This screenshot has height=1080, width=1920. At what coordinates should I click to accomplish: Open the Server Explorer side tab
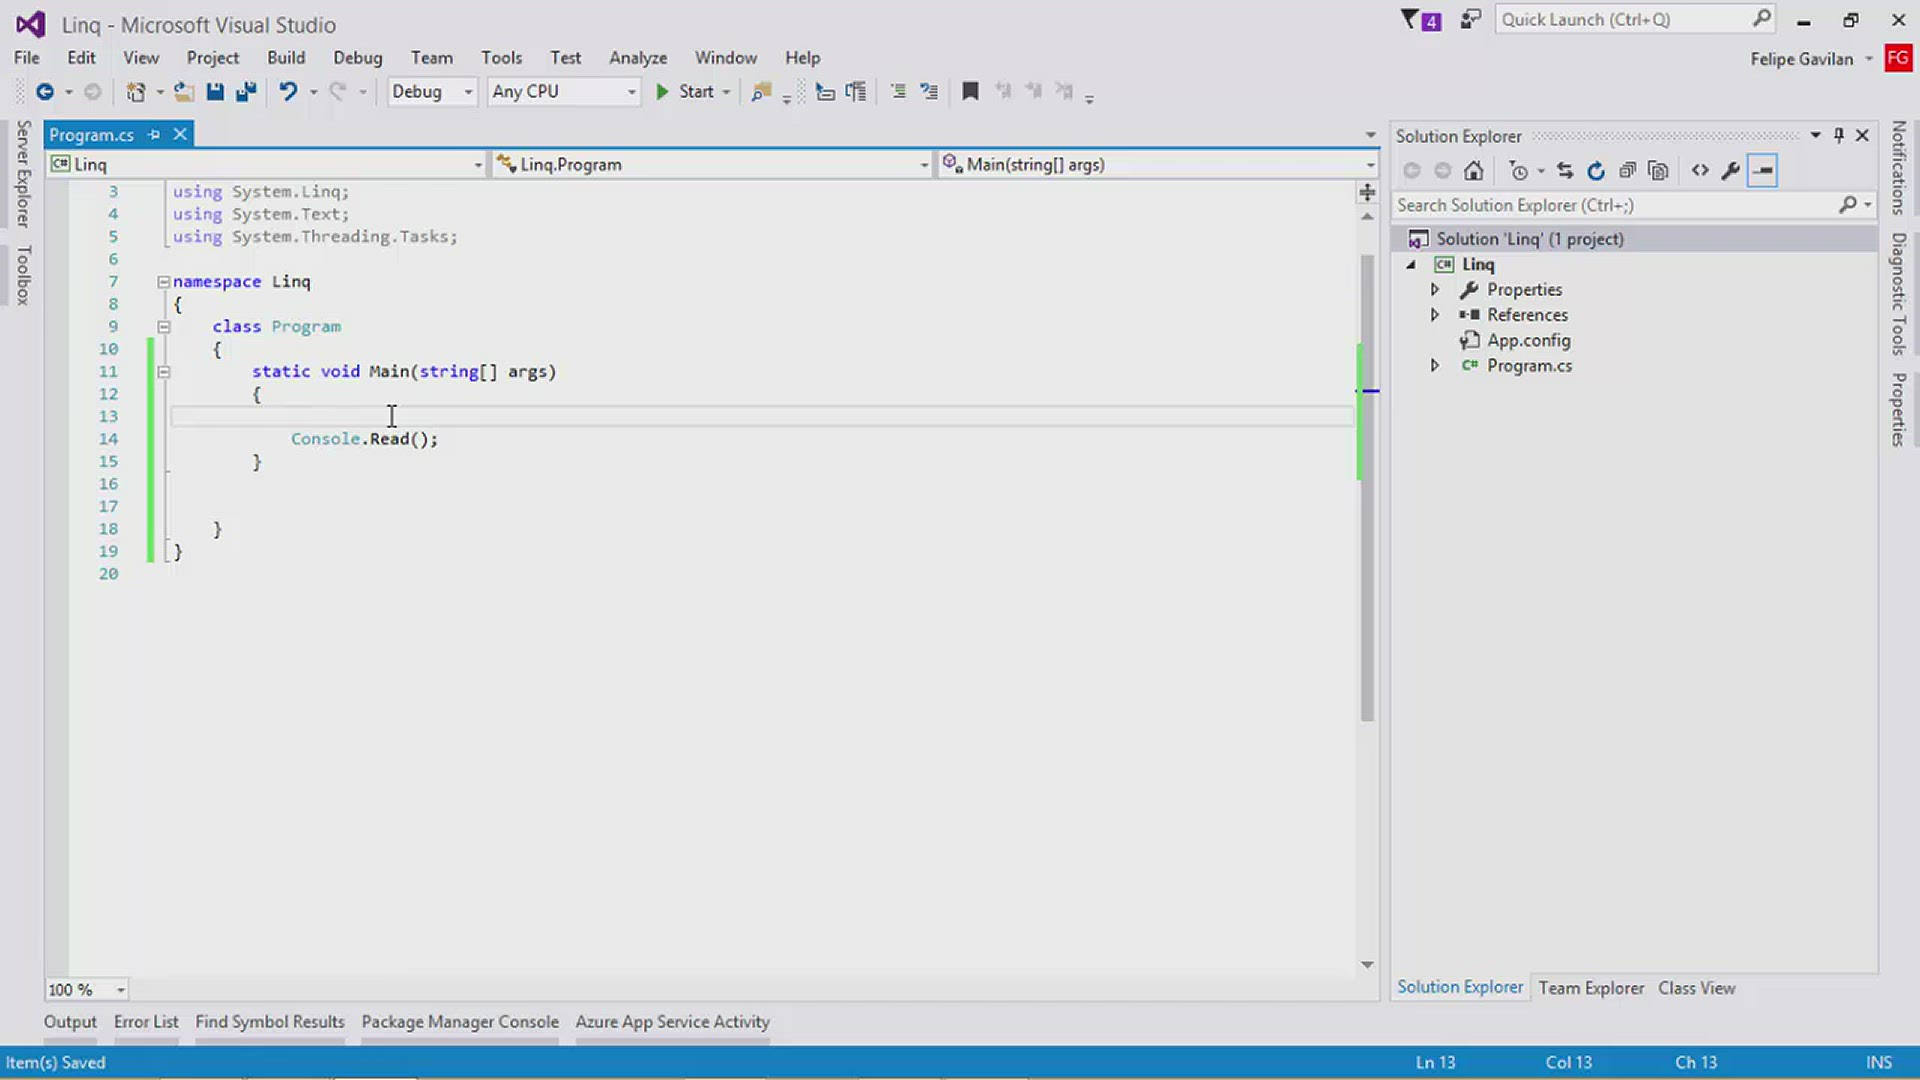pos(23,174)
